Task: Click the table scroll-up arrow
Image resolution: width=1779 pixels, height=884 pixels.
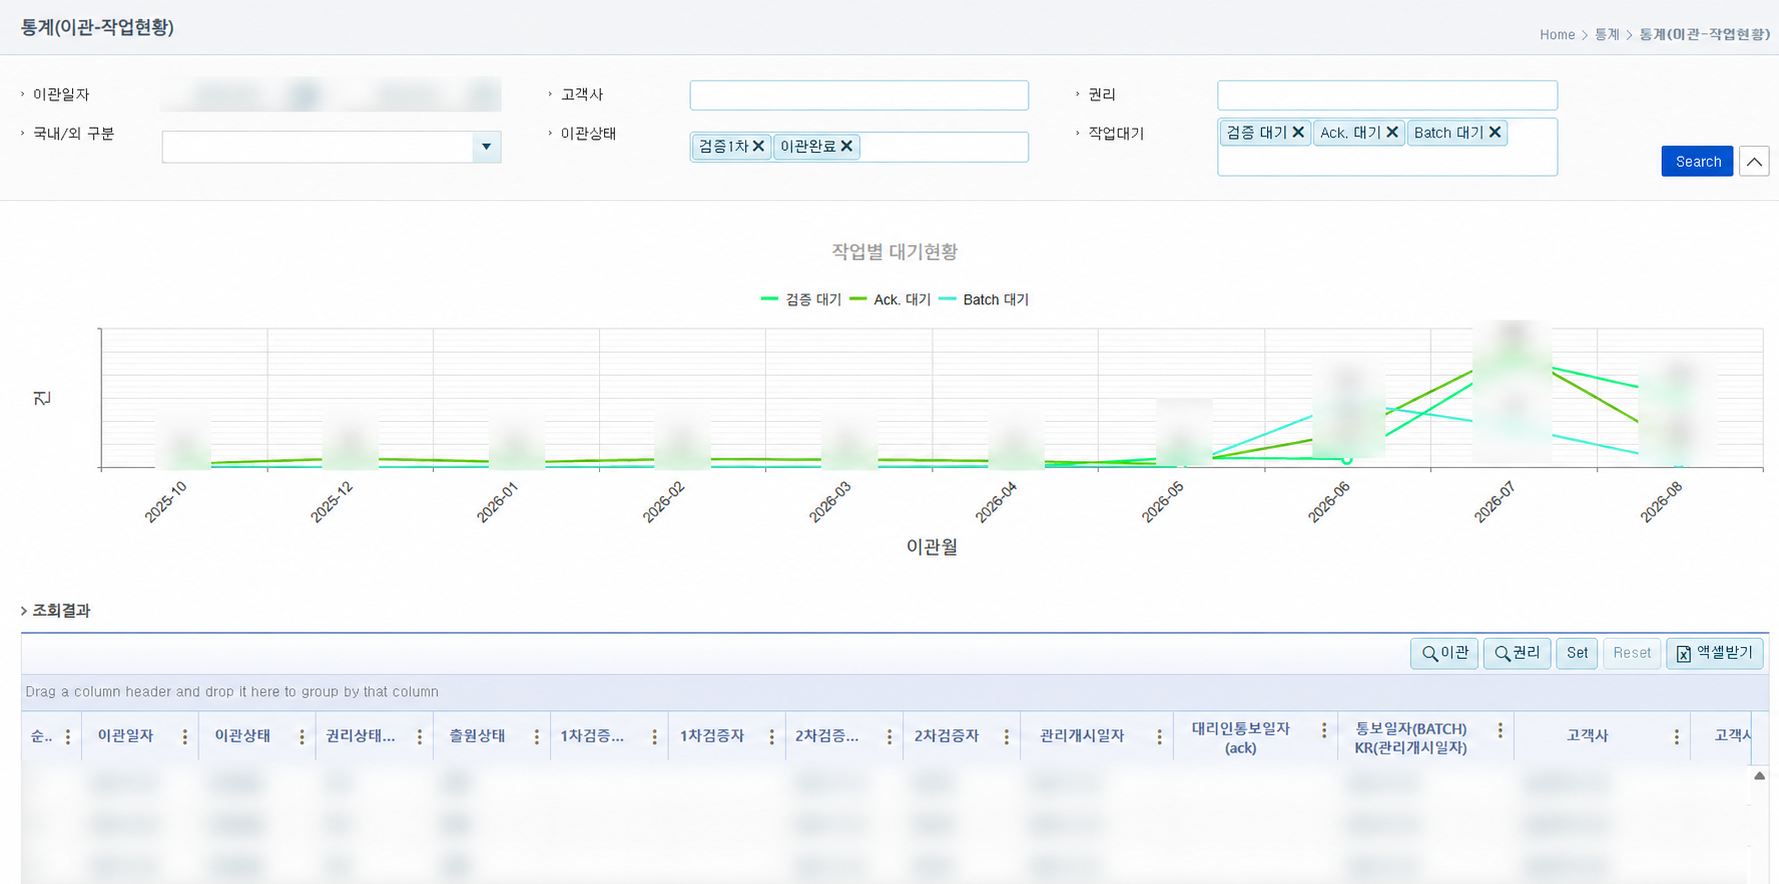Action: (x=1759, y=775)
